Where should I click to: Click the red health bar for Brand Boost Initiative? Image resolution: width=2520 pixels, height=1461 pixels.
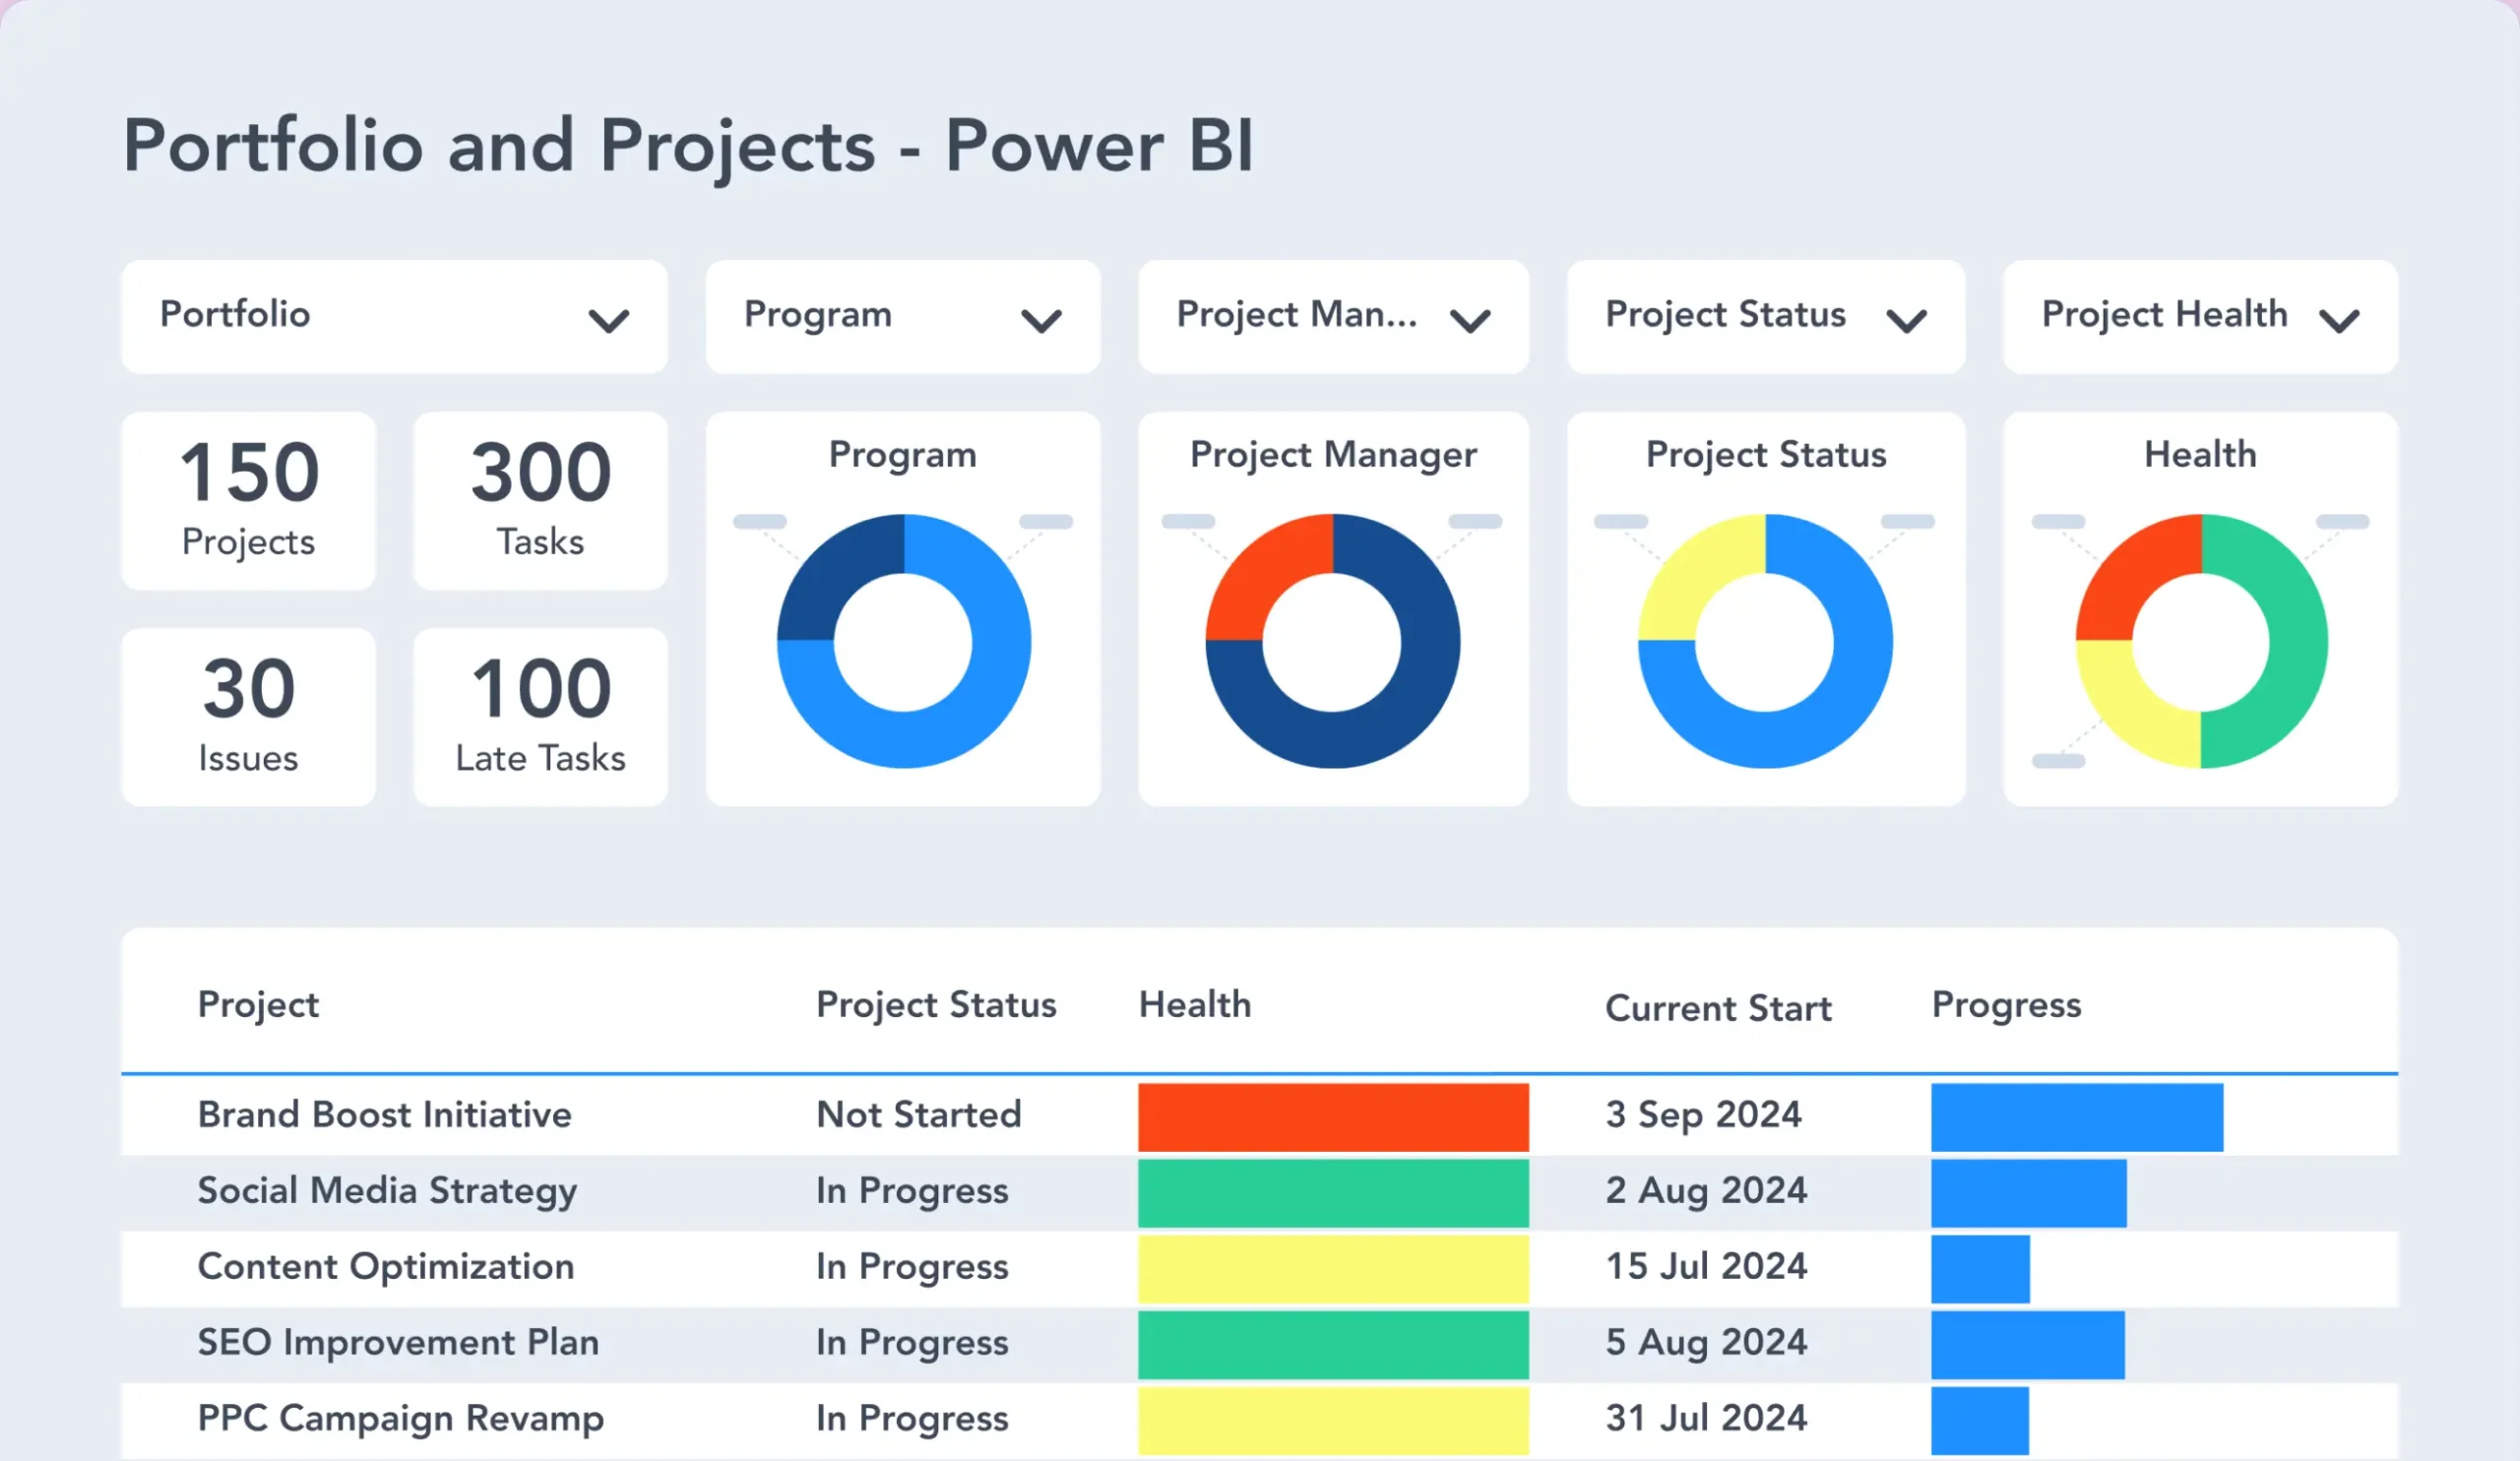point(1332,1115)
